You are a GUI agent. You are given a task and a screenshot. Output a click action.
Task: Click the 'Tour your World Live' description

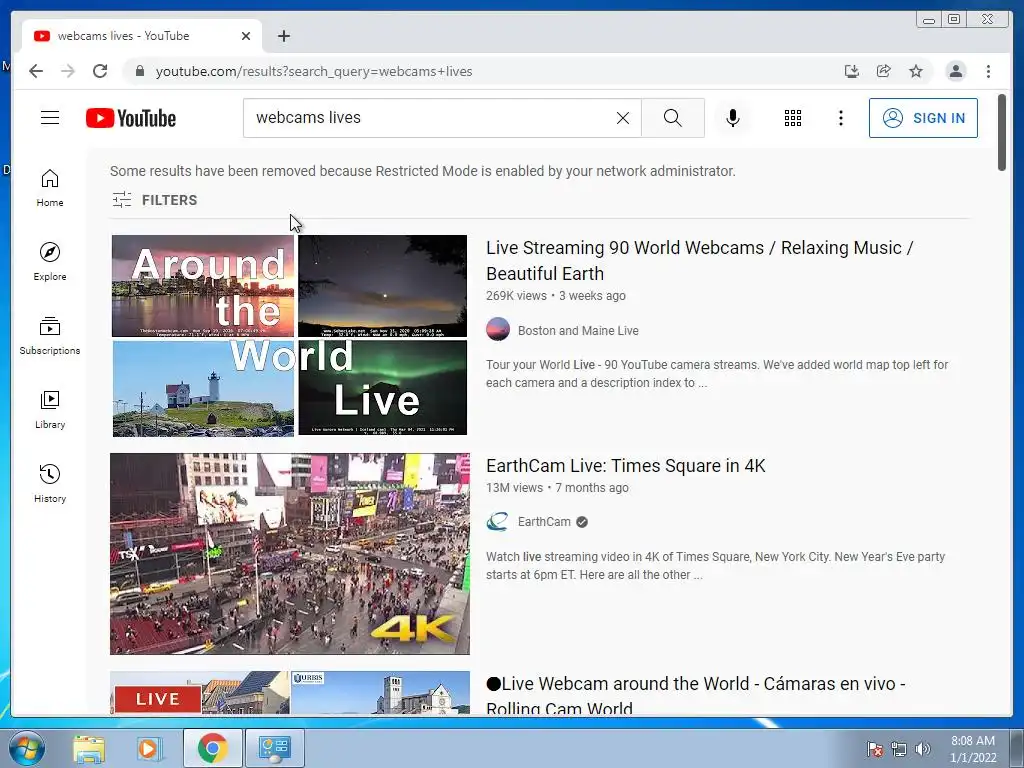click(x=716, y=374)
